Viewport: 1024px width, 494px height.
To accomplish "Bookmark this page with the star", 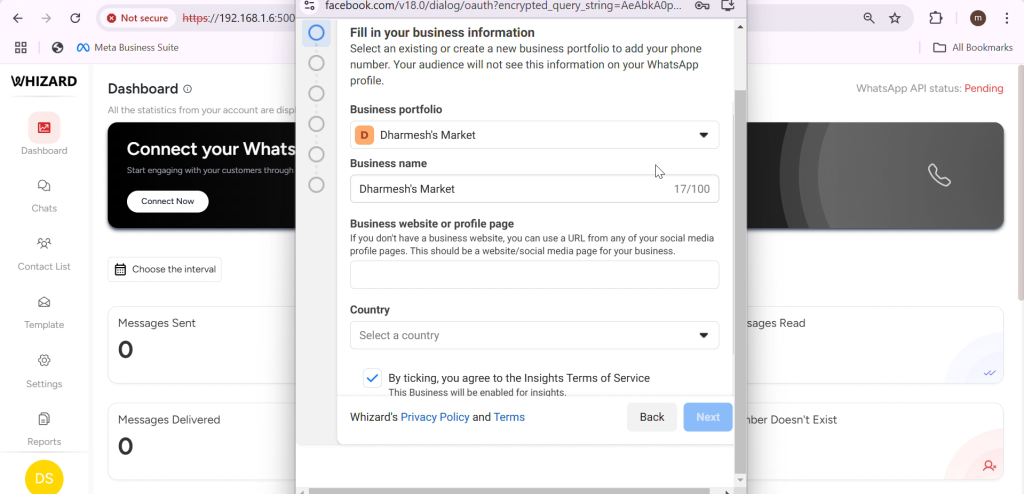I will coord(895,18).
